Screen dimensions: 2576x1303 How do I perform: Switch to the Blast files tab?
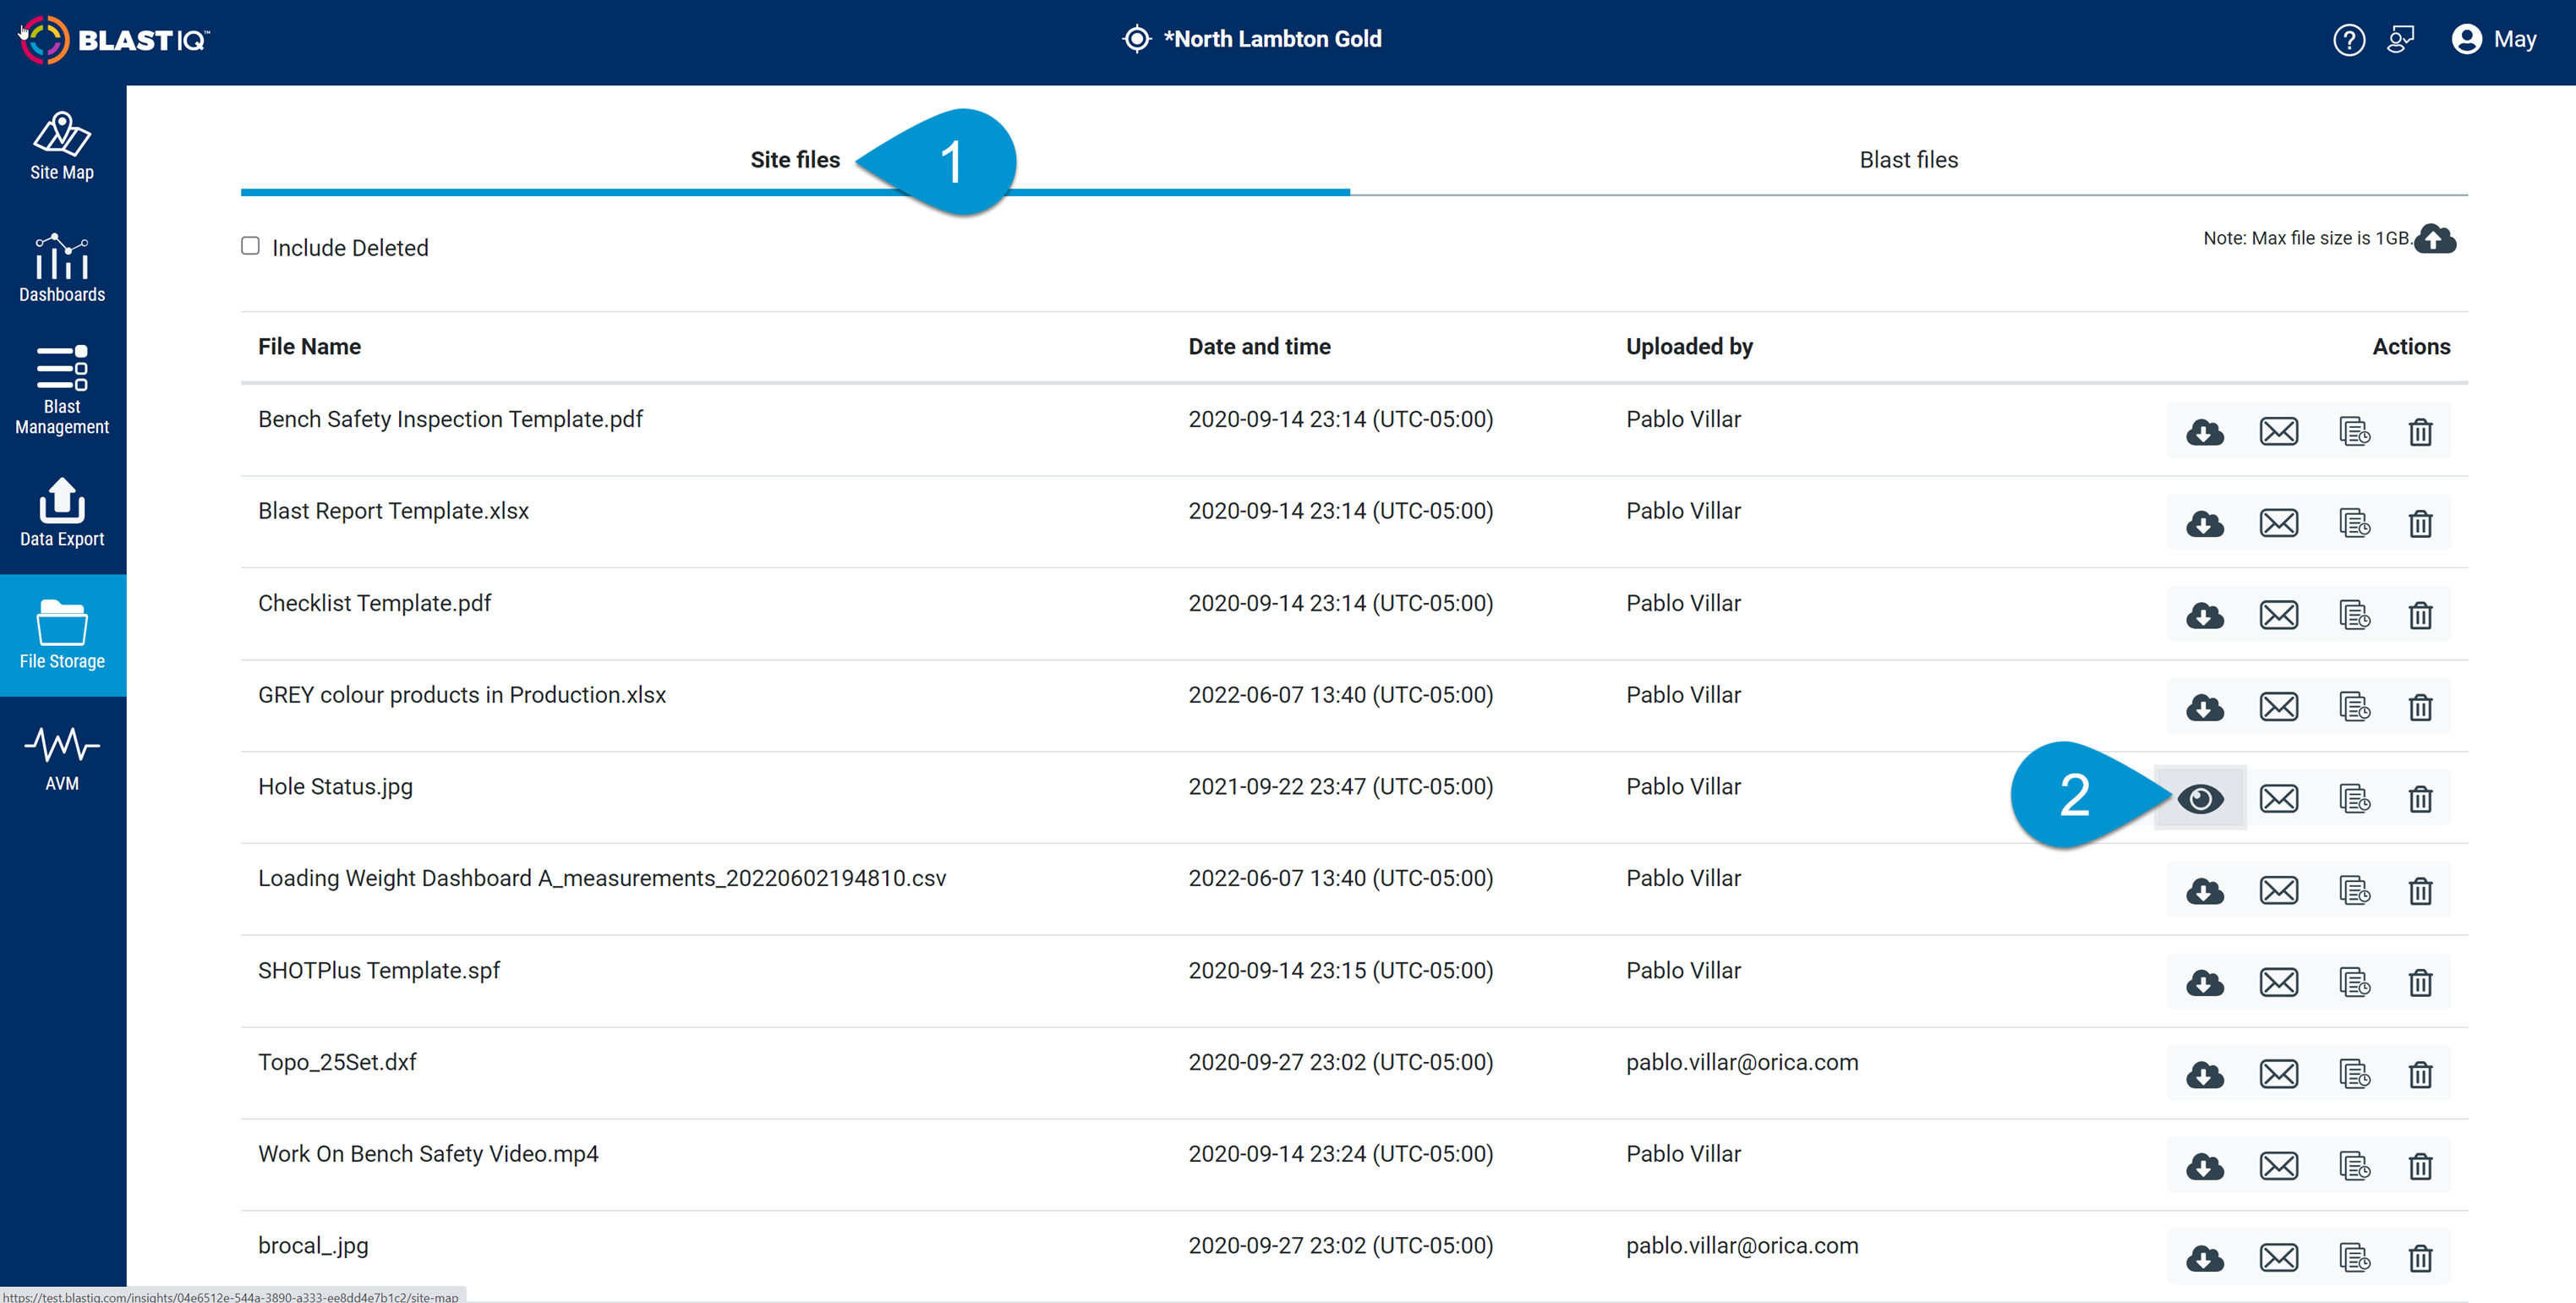pyautogui.click(x=1908, y=159)
